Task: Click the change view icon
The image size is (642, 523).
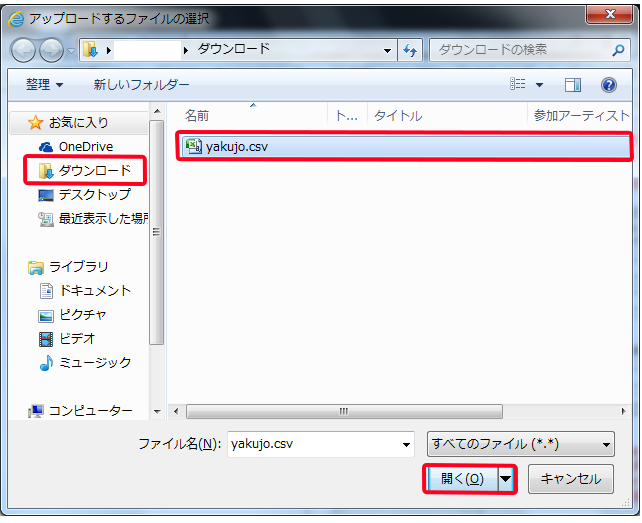Action: point(518,85)
